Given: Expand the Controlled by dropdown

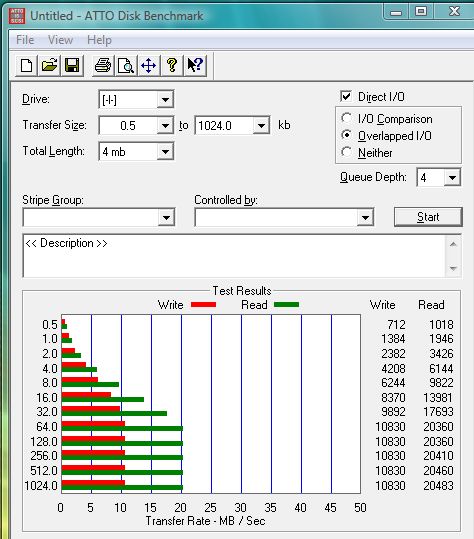Looking at the screenshot, I should (x=365, y=217).
